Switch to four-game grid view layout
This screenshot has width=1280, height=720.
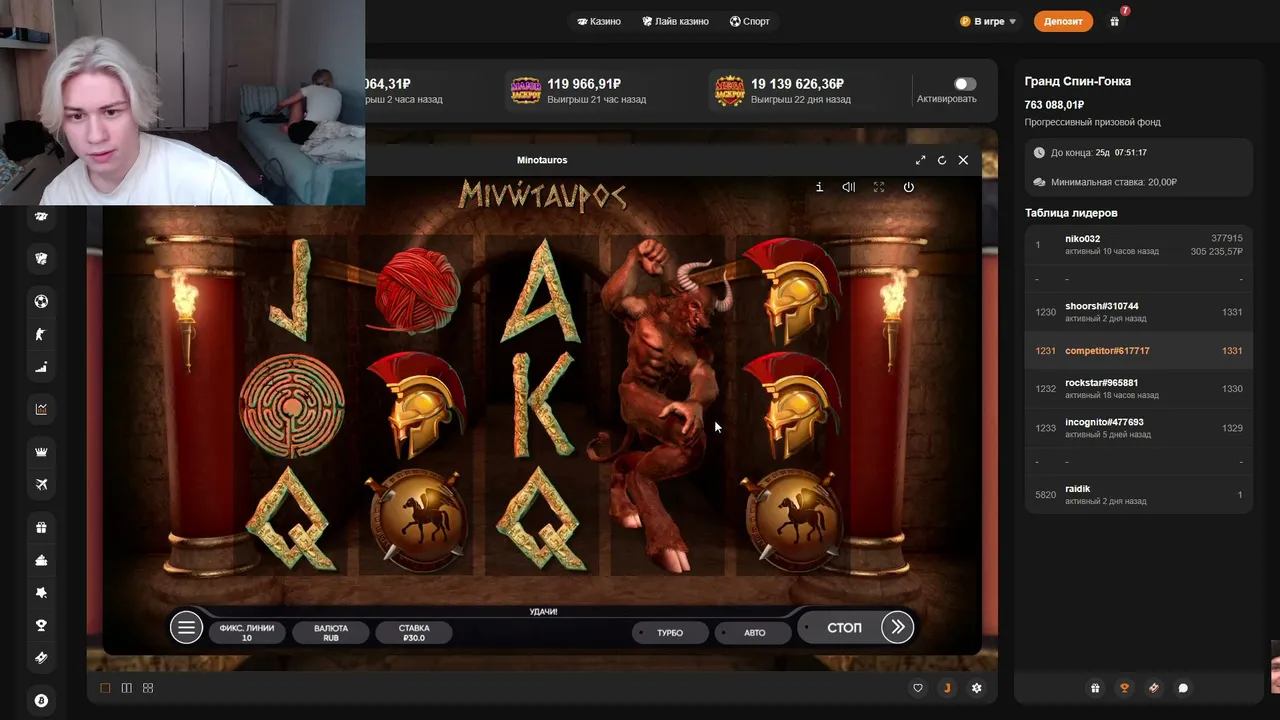pyautogui.click(x=148, y=688)
